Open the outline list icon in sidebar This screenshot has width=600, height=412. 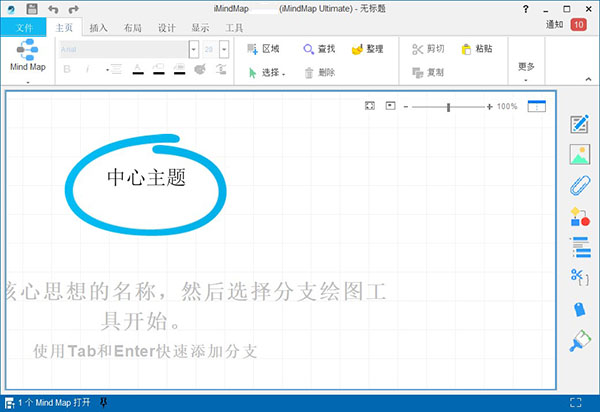(579, 246)
